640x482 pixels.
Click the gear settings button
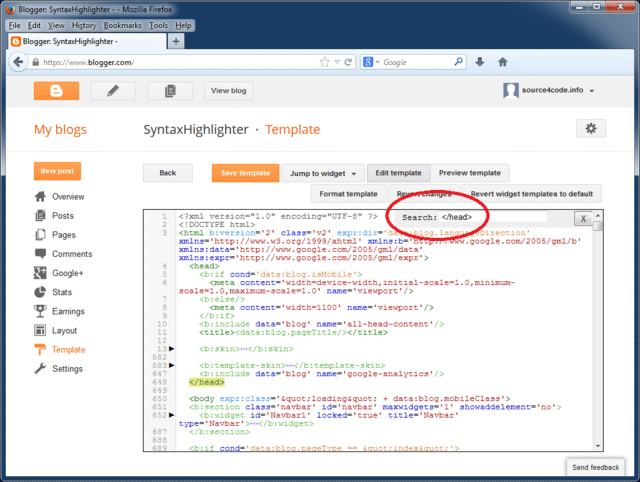591,129
